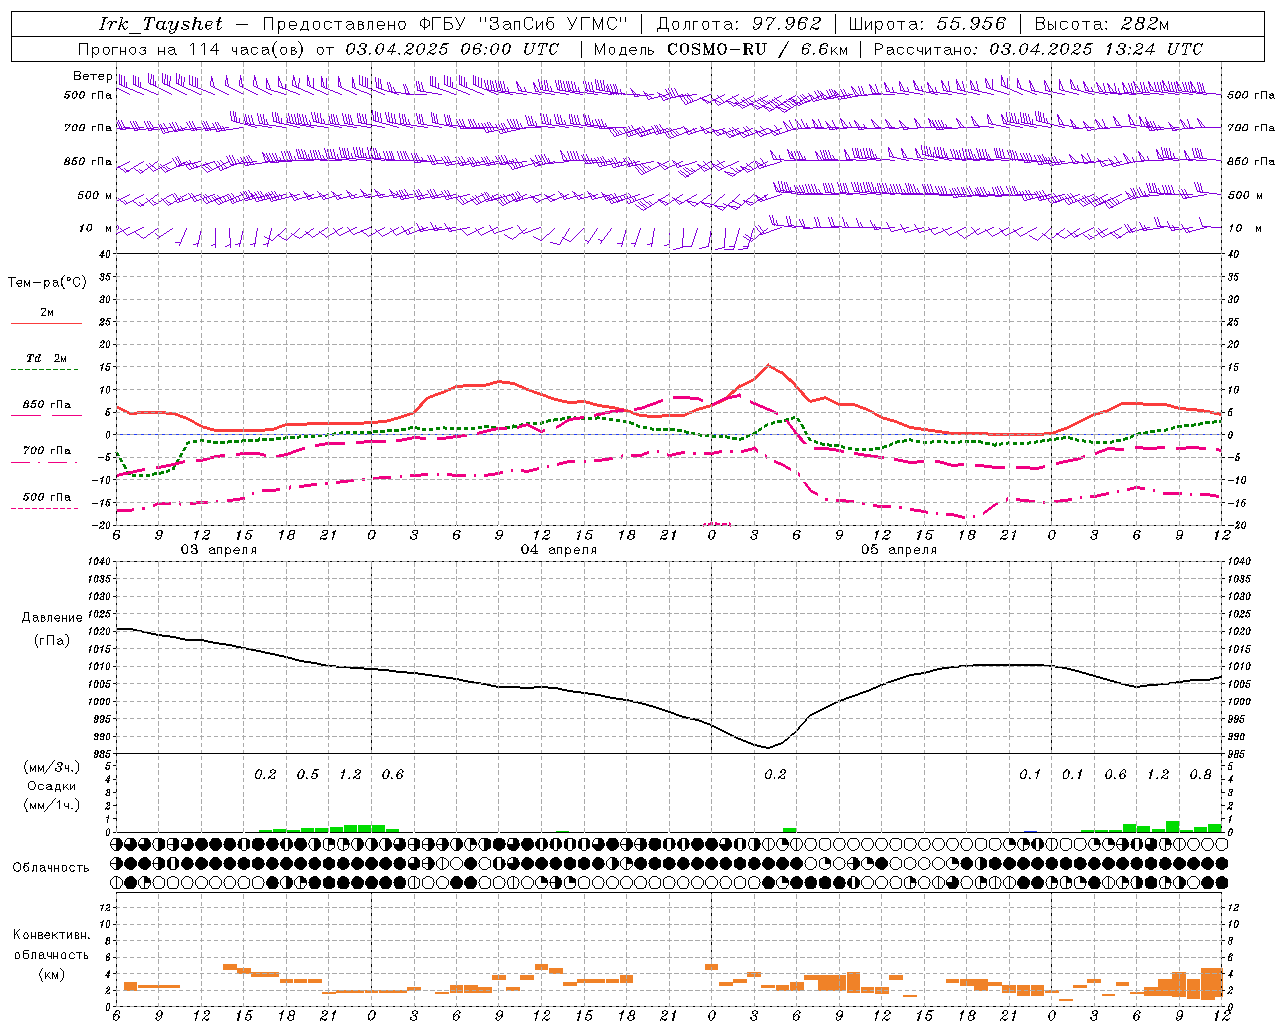1280x1024 pixels.
Task: Click the station name Irk_Tayshet
Action: click(161, 24)
